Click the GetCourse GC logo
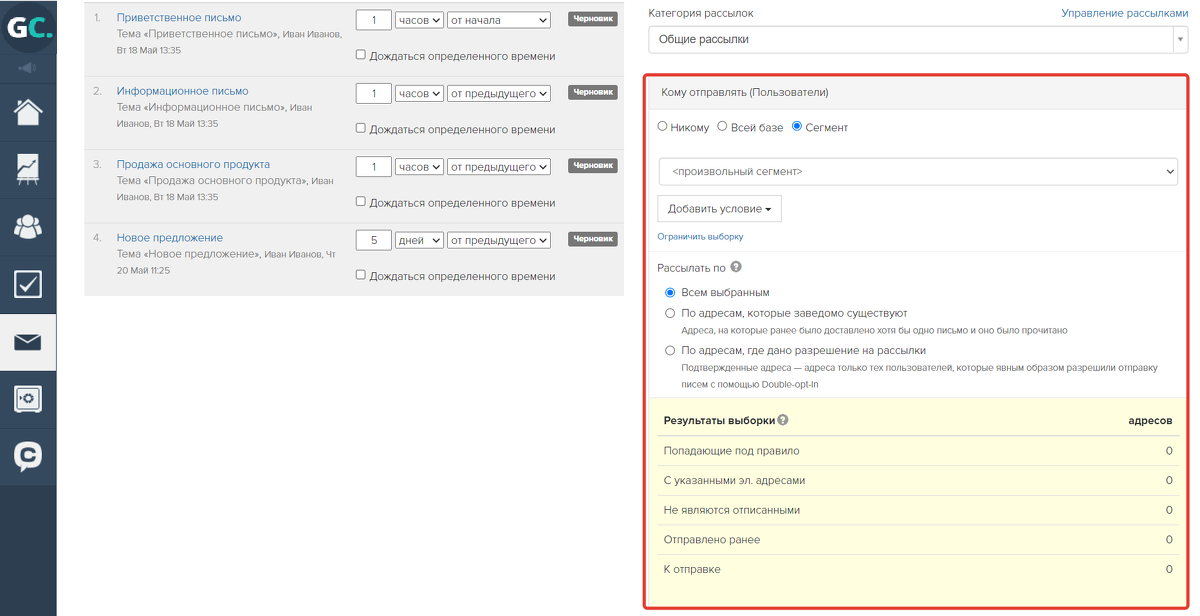 coord(28,26)
